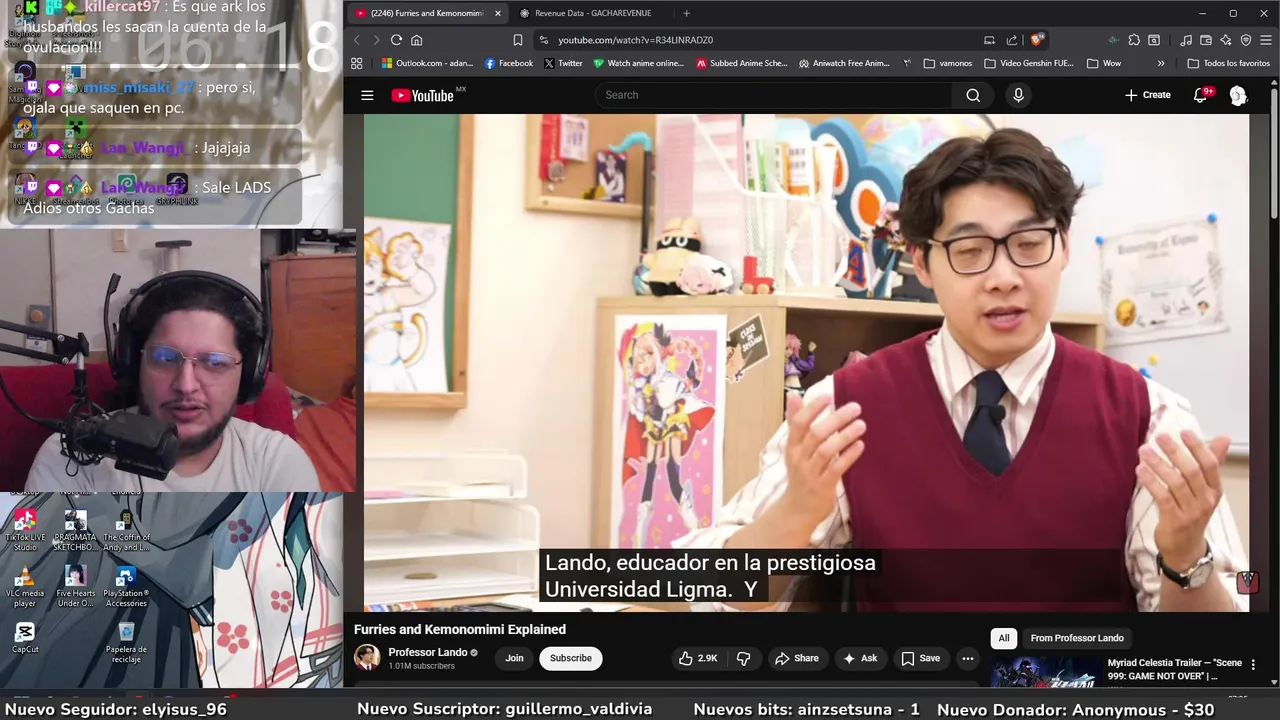The height and width of the screenshot is (720, 1280).
Task: Open the Professor Lando channel name link
Action: point(428,652)
